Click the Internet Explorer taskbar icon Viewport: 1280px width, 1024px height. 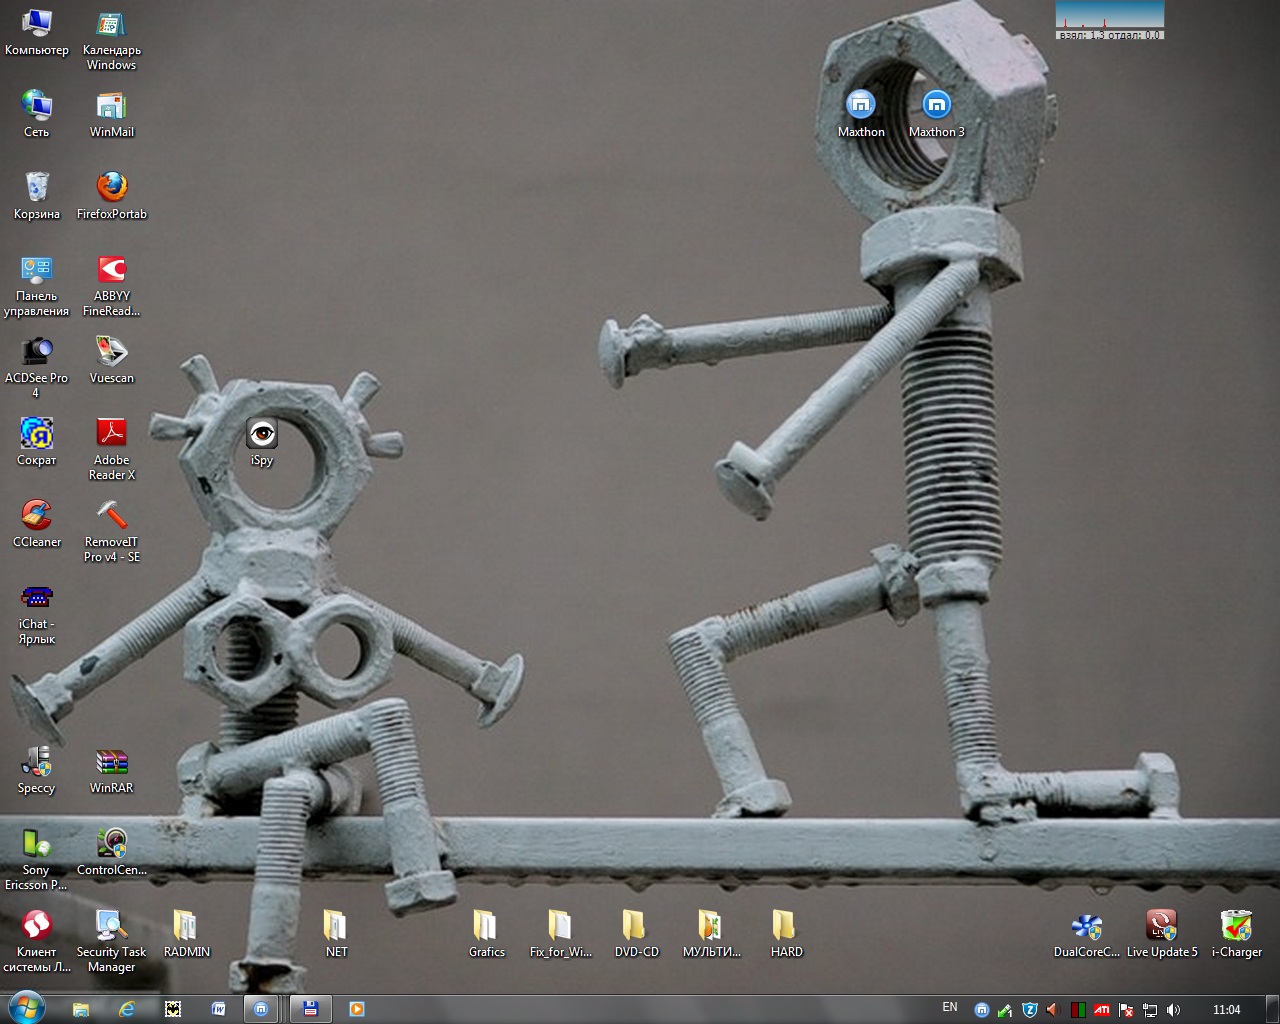coord(127,1009)
